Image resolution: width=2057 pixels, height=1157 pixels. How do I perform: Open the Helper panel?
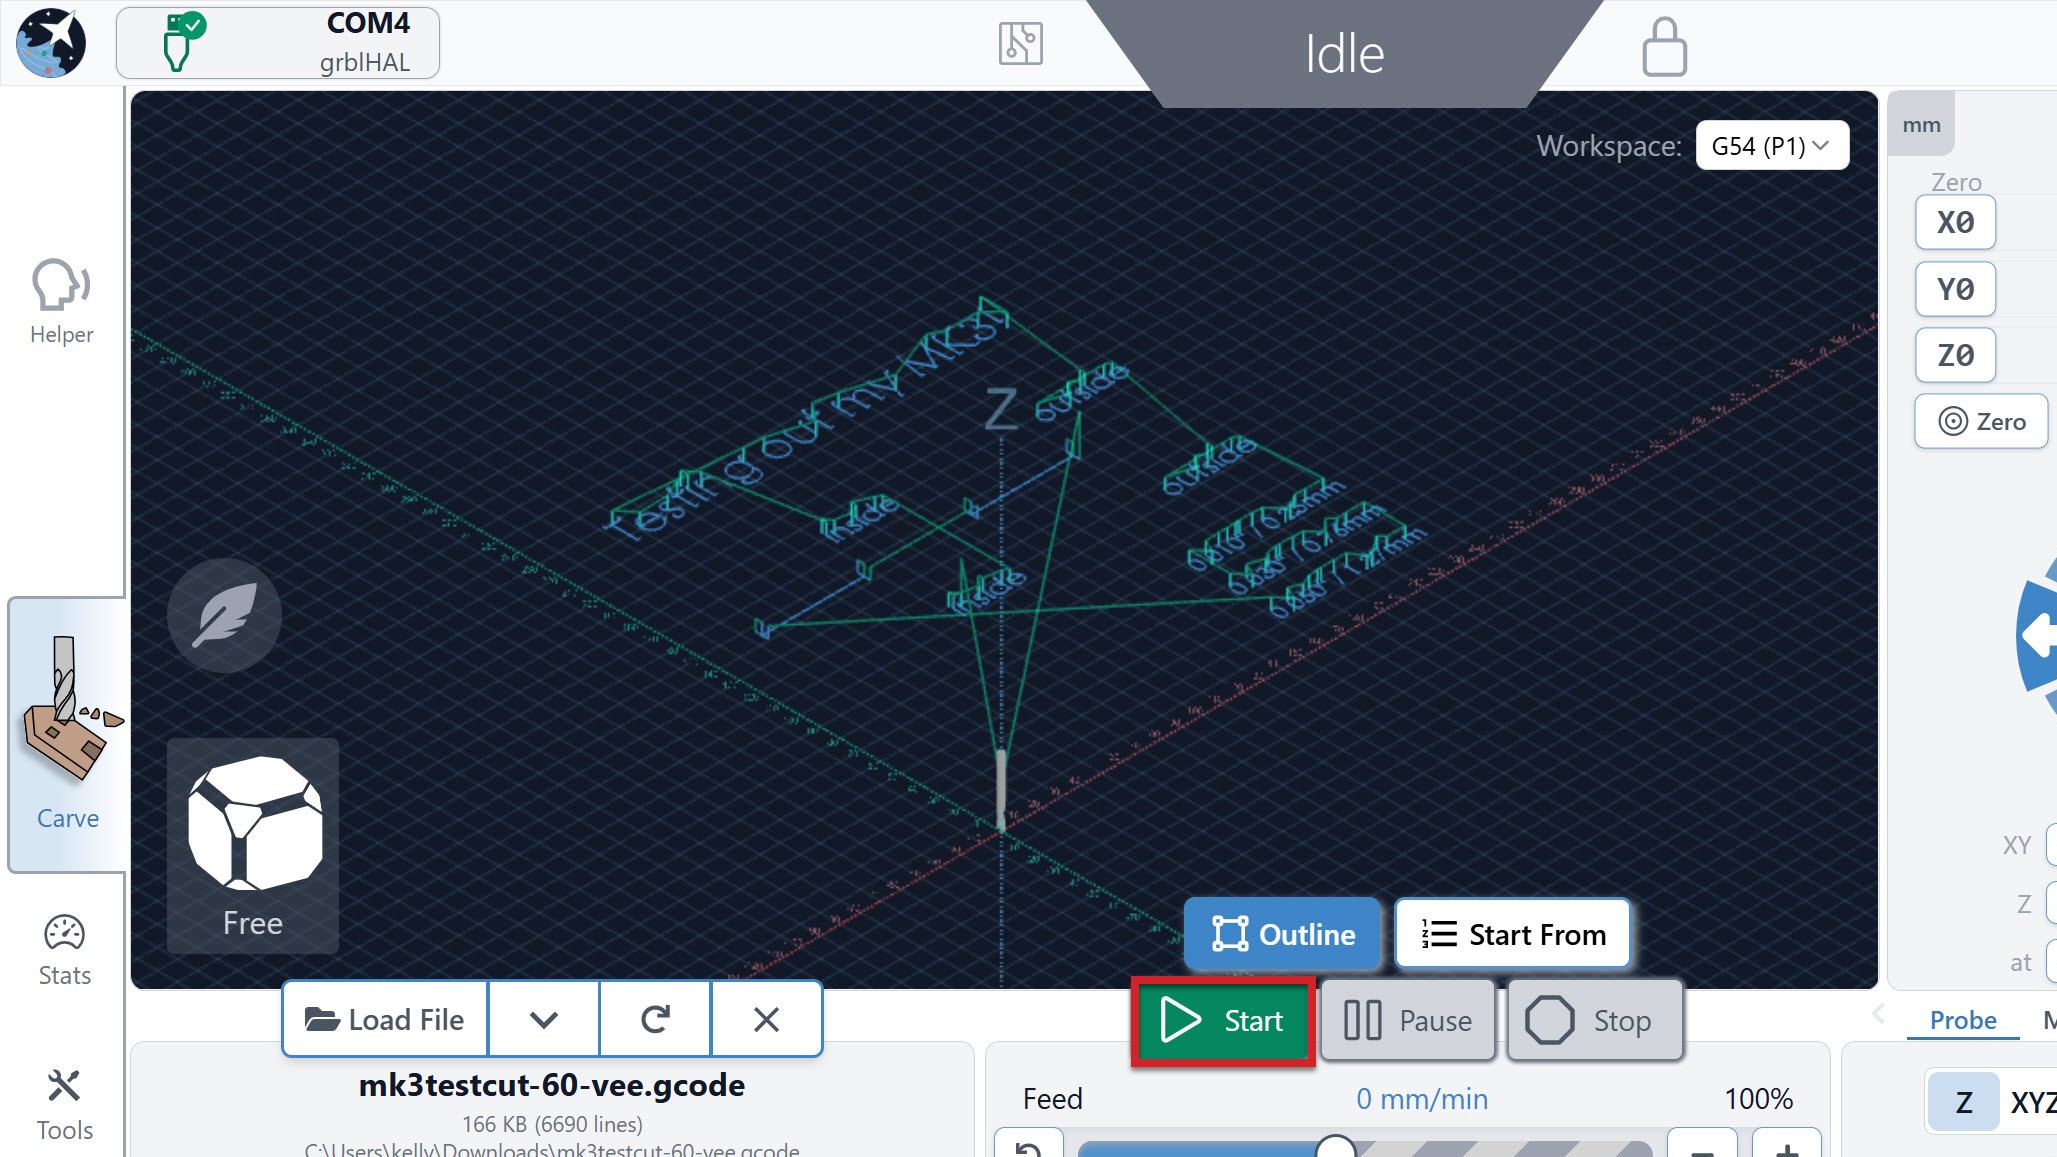click(61, 300)
